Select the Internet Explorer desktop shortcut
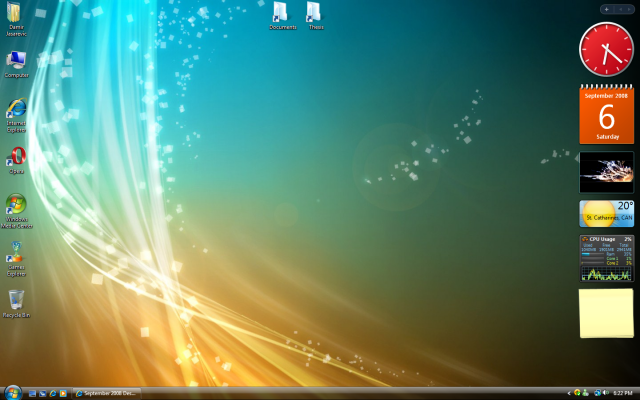The width and height of the screenshot is (640, 400). (16, 115)
